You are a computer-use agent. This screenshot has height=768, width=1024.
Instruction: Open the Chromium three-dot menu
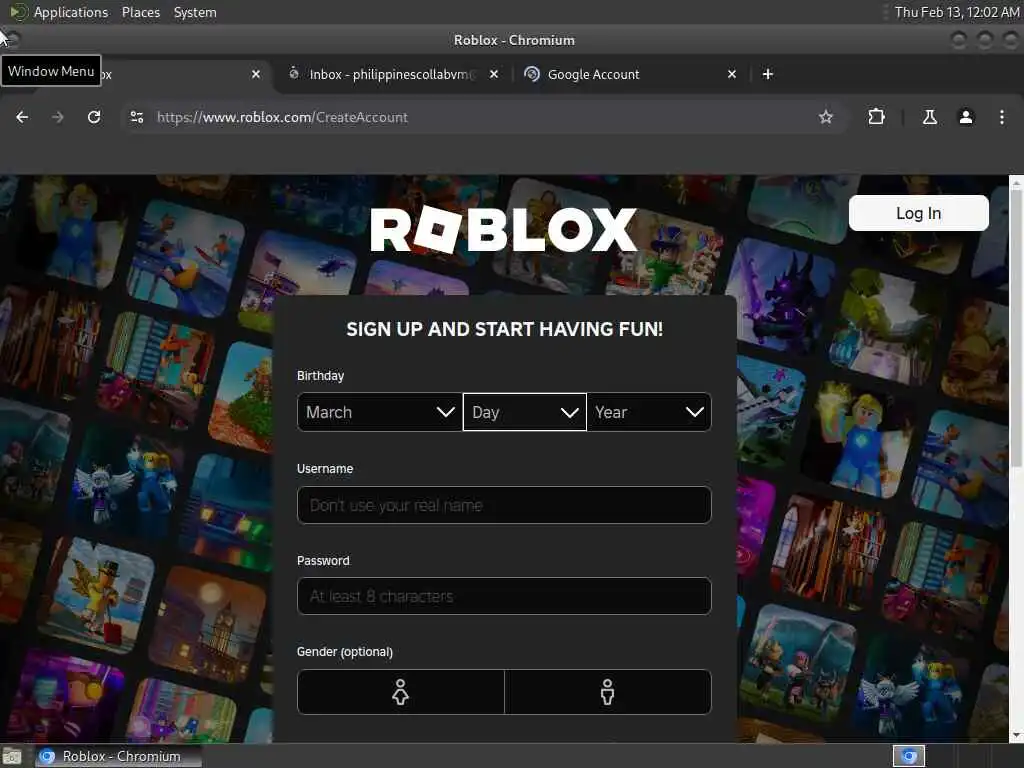[1002, 117]
